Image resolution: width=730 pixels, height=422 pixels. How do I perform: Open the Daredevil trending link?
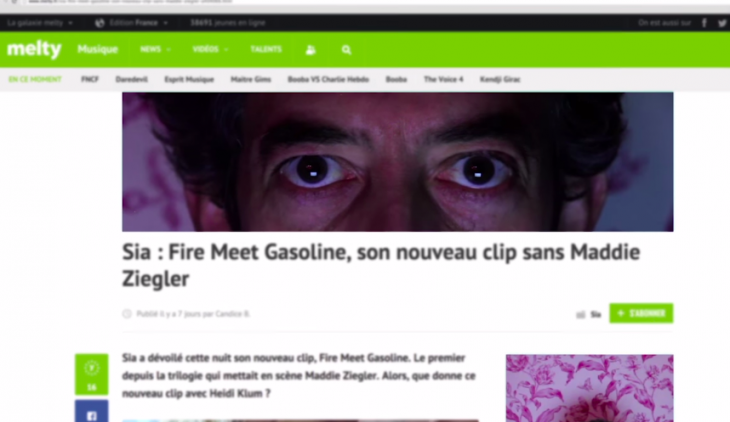(132, 79)
